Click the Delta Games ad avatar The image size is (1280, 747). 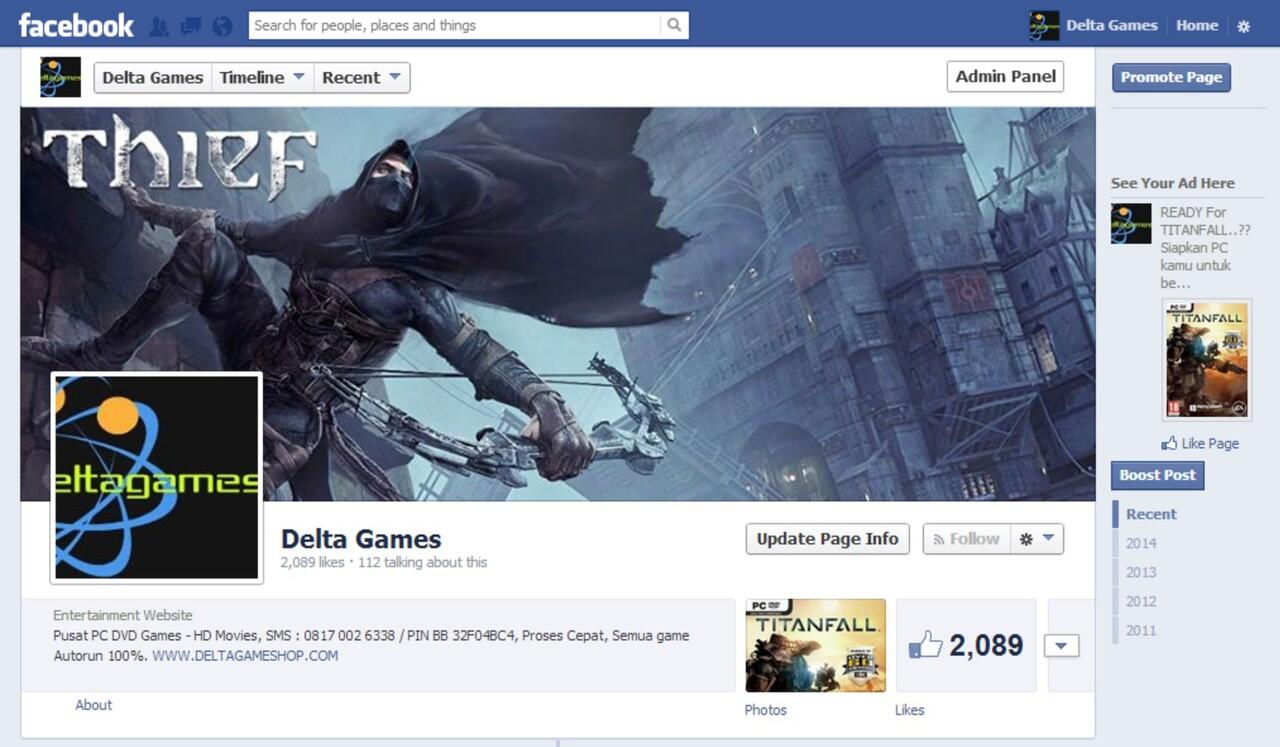coord(1131,224)
